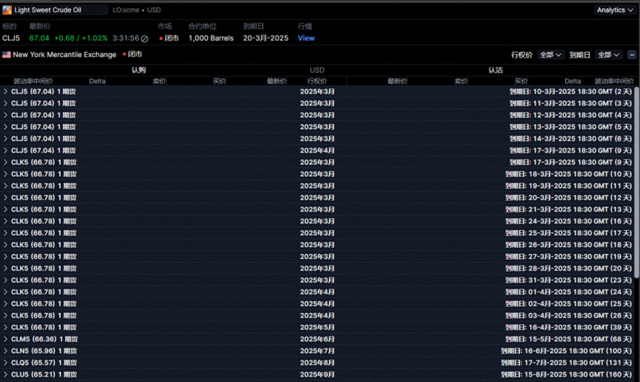Click the 2025年6月 cell
This screenshot has width=640, height=382.
click(317, 340)
